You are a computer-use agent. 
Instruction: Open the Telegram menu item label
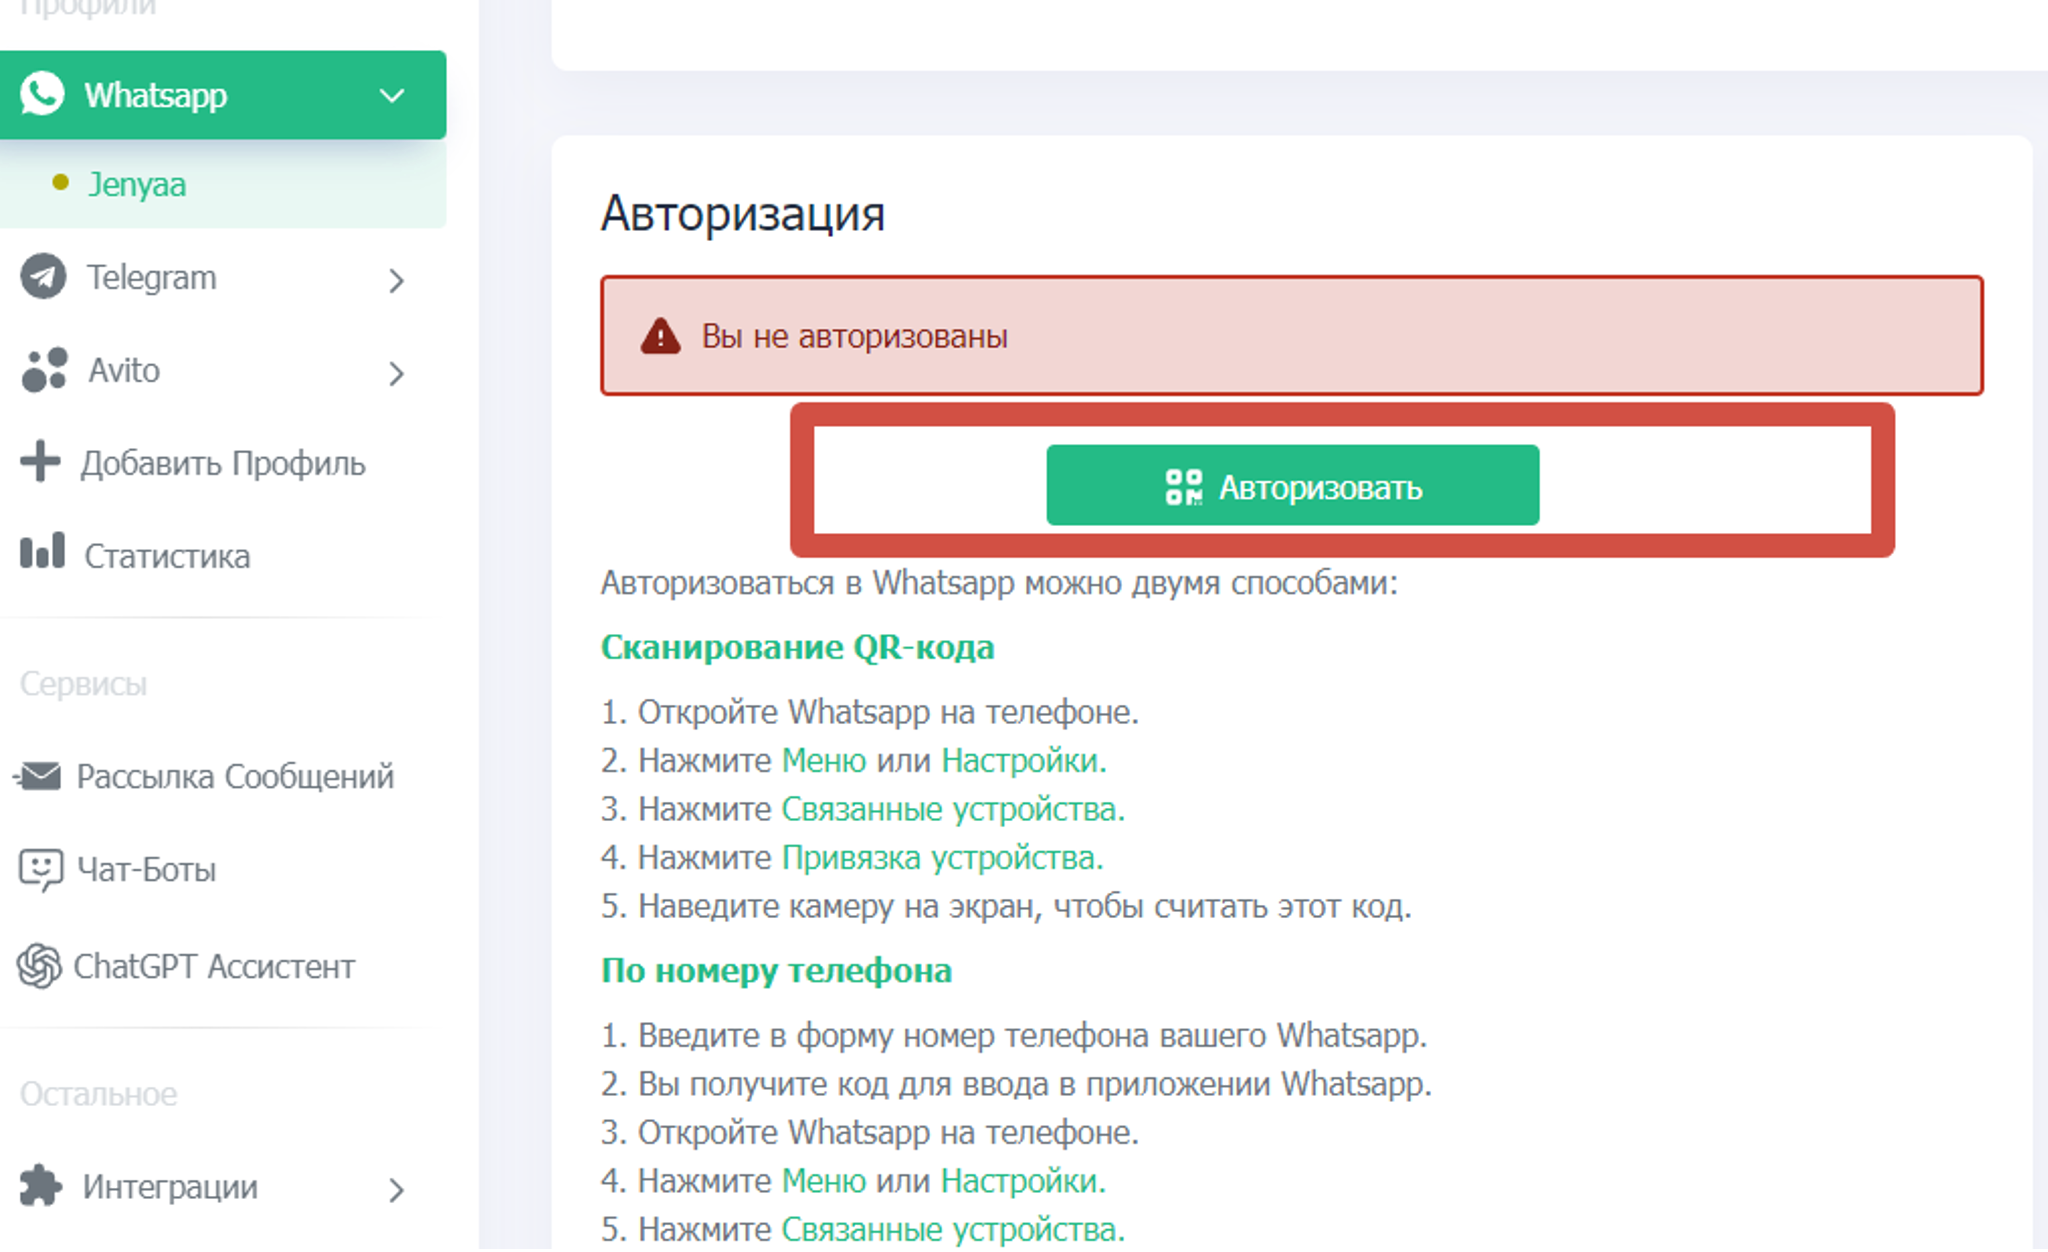click(151, 277)
